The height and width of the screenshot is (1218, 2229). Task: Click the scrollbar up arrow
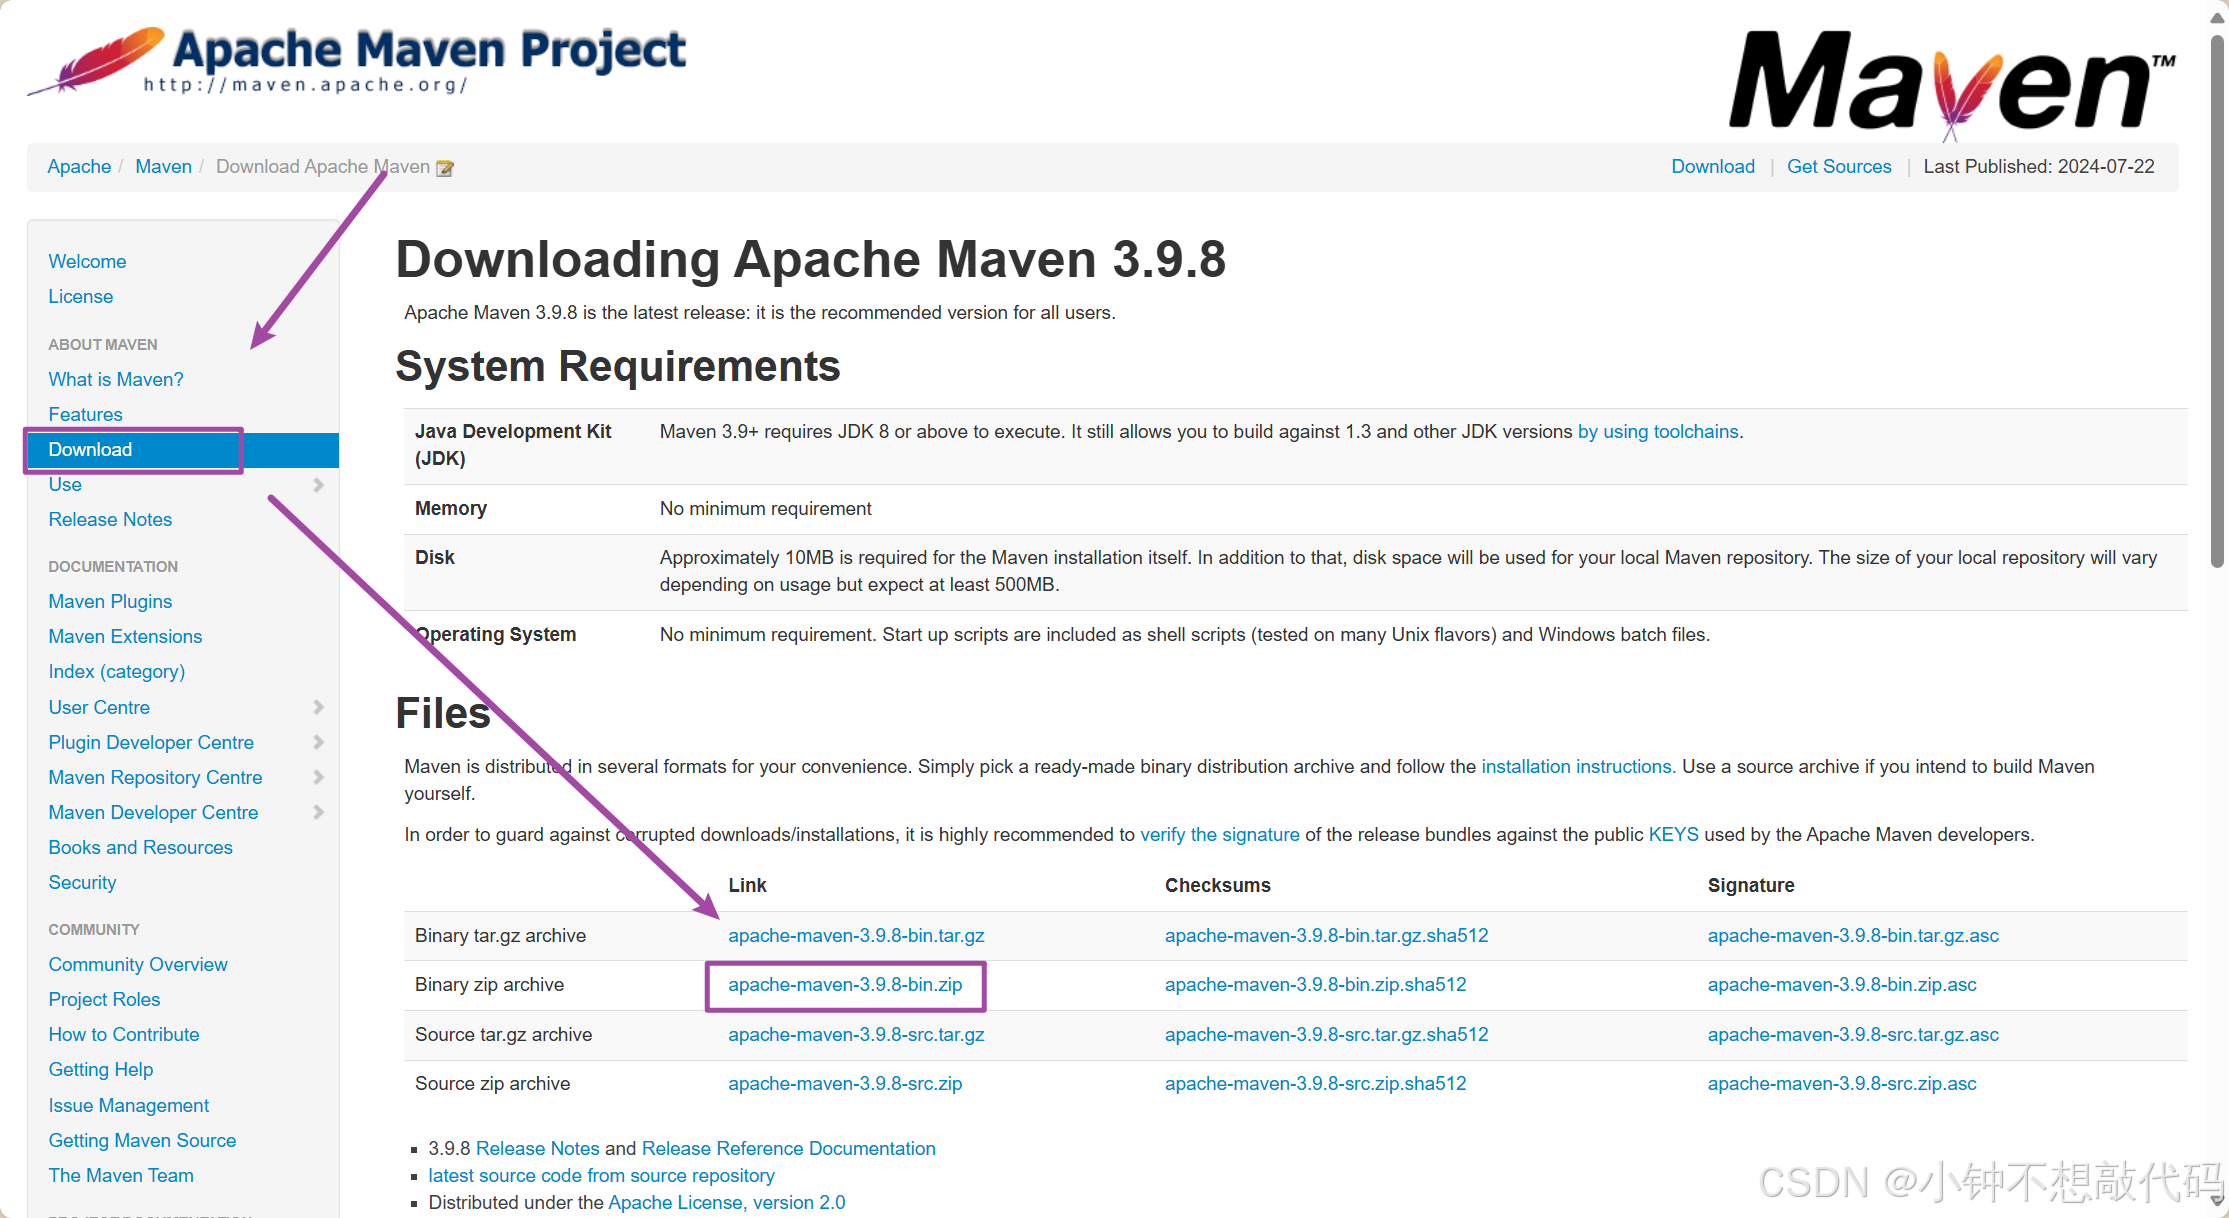click(2217, 16)
